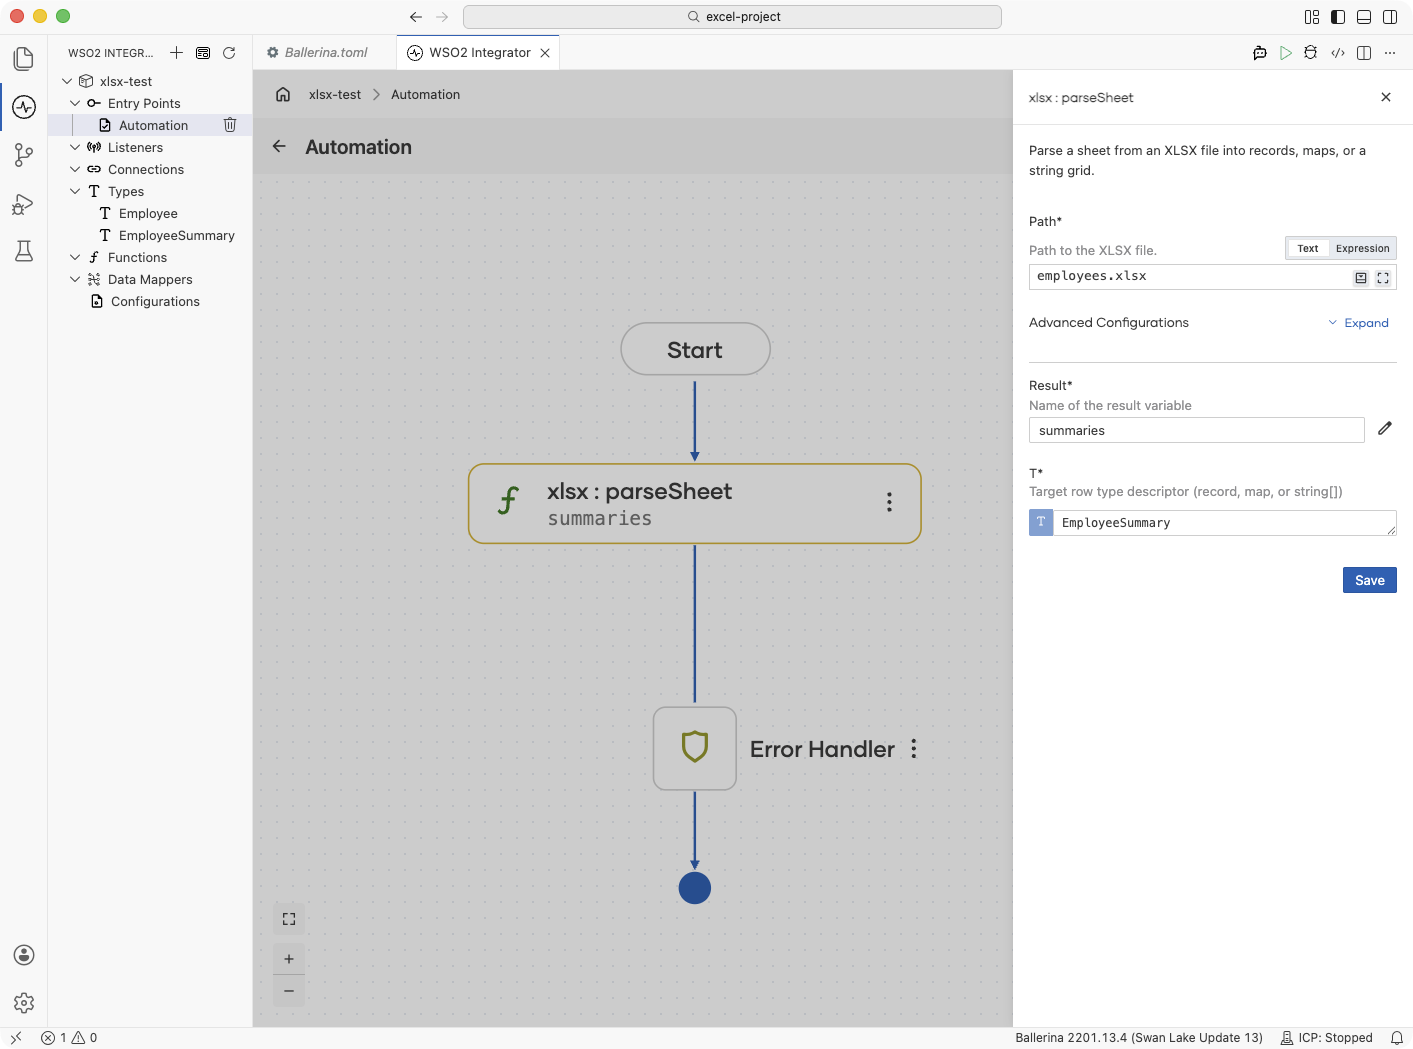Zoom in on the diagram
Image resolution: width=1413 pixels, height=1049 pixels.
pyautogui.click(x=289, y=959)
